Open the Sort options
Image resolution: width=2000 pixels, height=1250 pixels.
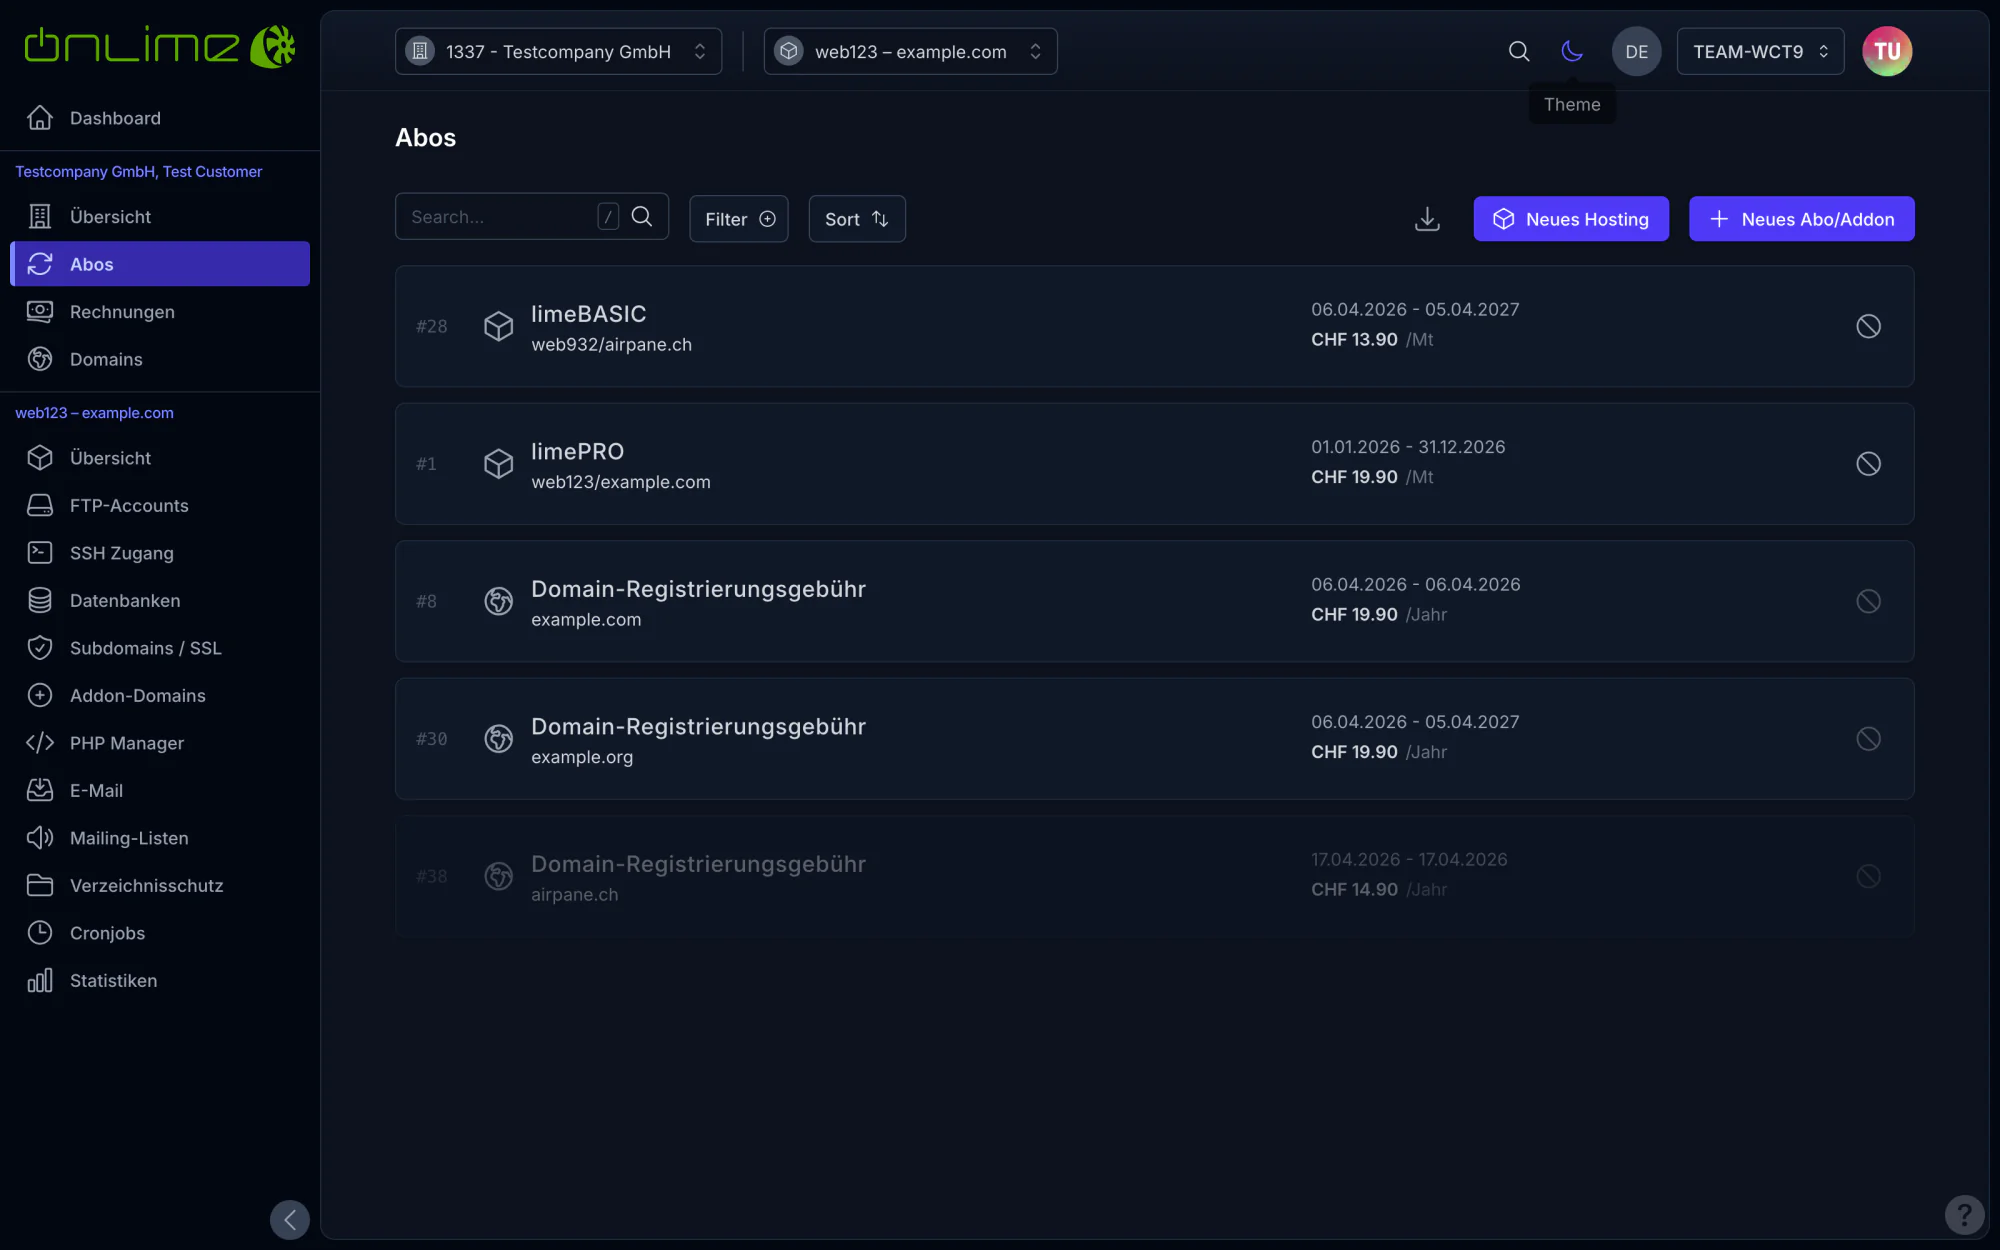coord(857,219)
